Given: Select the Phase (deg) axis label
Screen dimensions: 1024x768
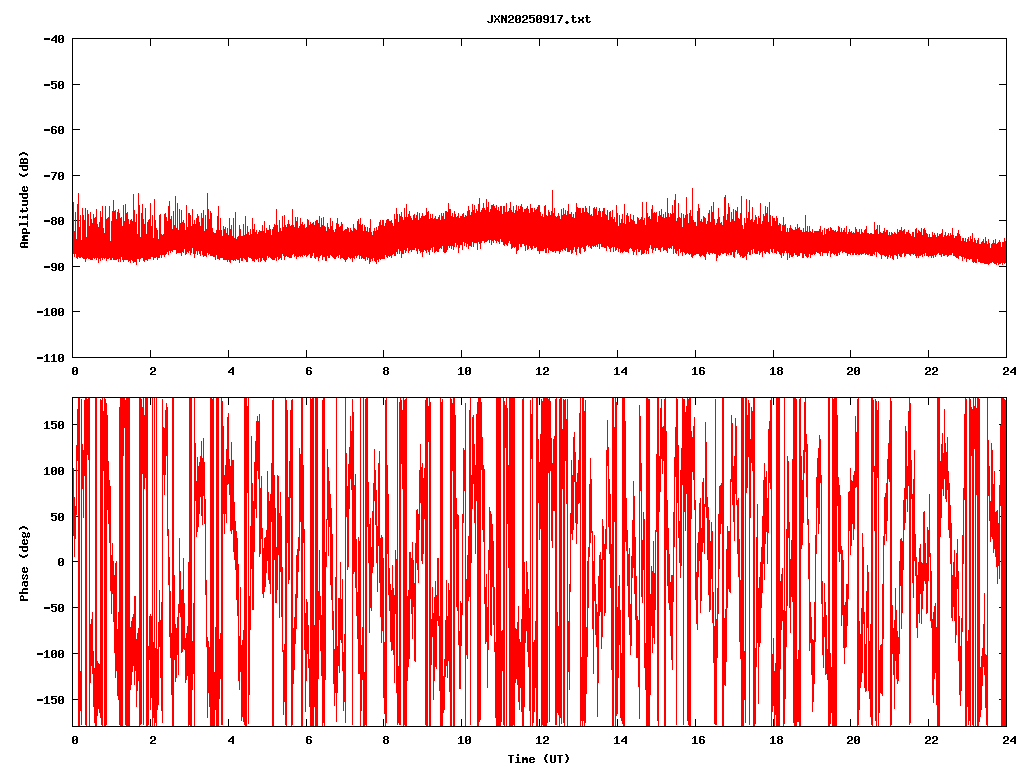Looking at the screenshot, I should (24, 562).
